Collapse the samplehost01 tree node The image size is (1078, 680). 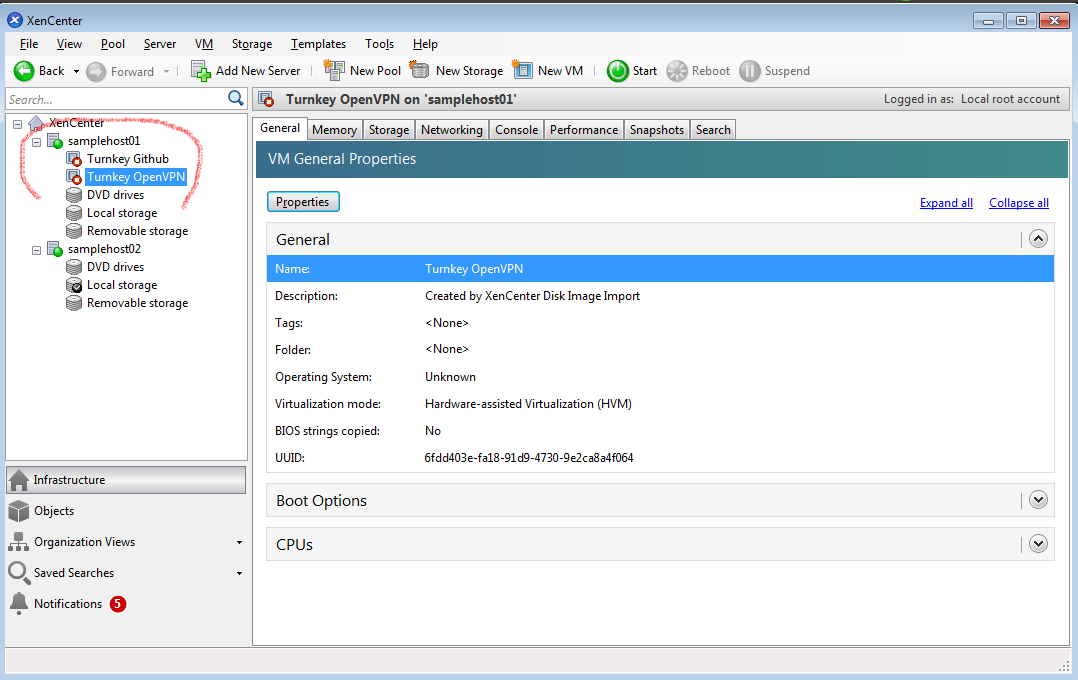(x=36, y=142)
